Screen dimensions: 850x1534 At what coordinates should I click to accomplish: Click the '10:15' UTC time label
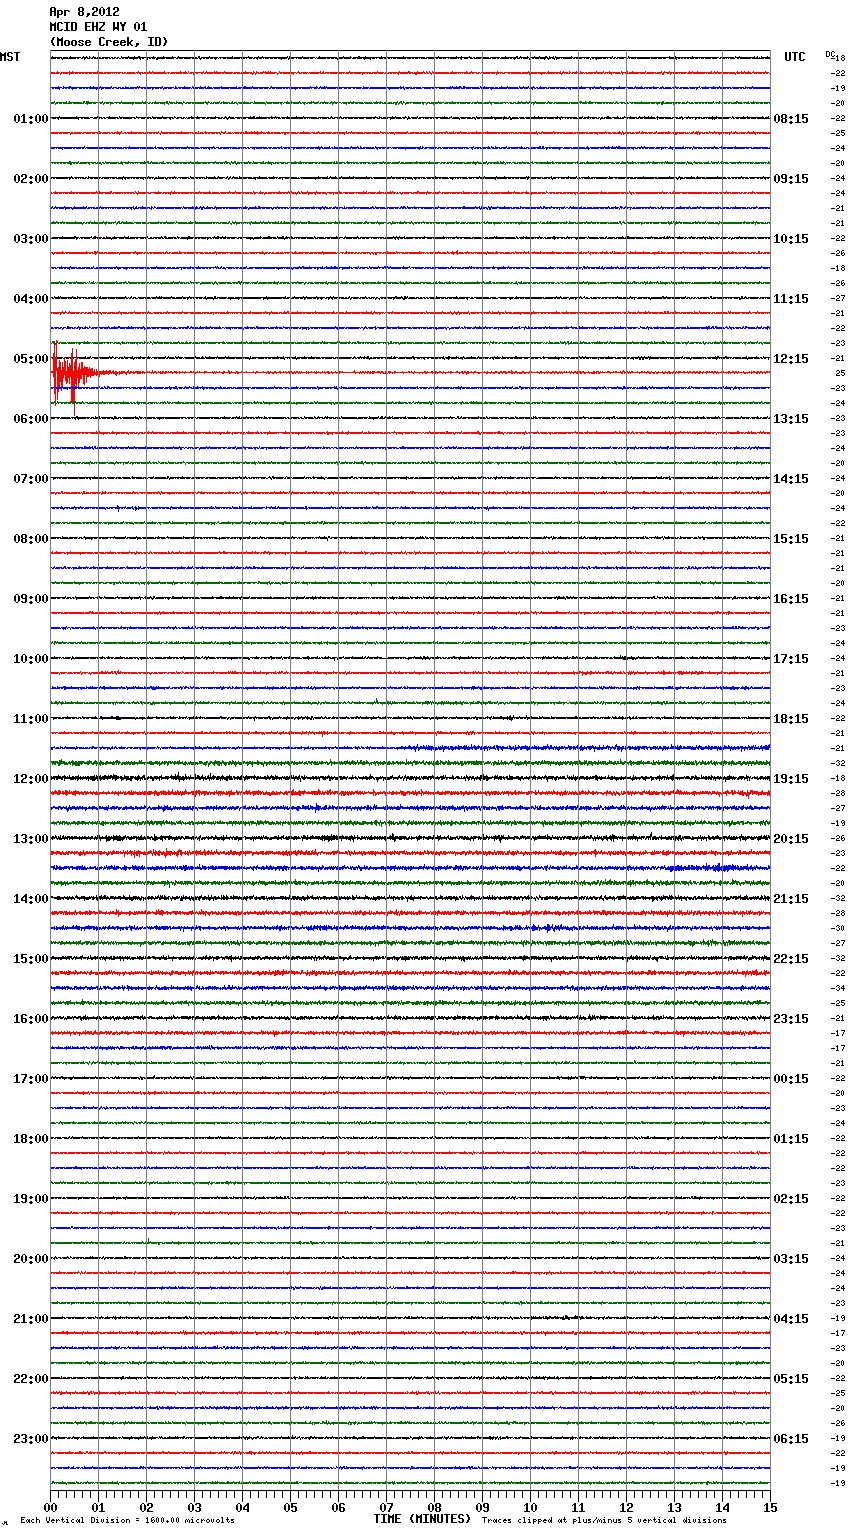[x=791, y=239]
